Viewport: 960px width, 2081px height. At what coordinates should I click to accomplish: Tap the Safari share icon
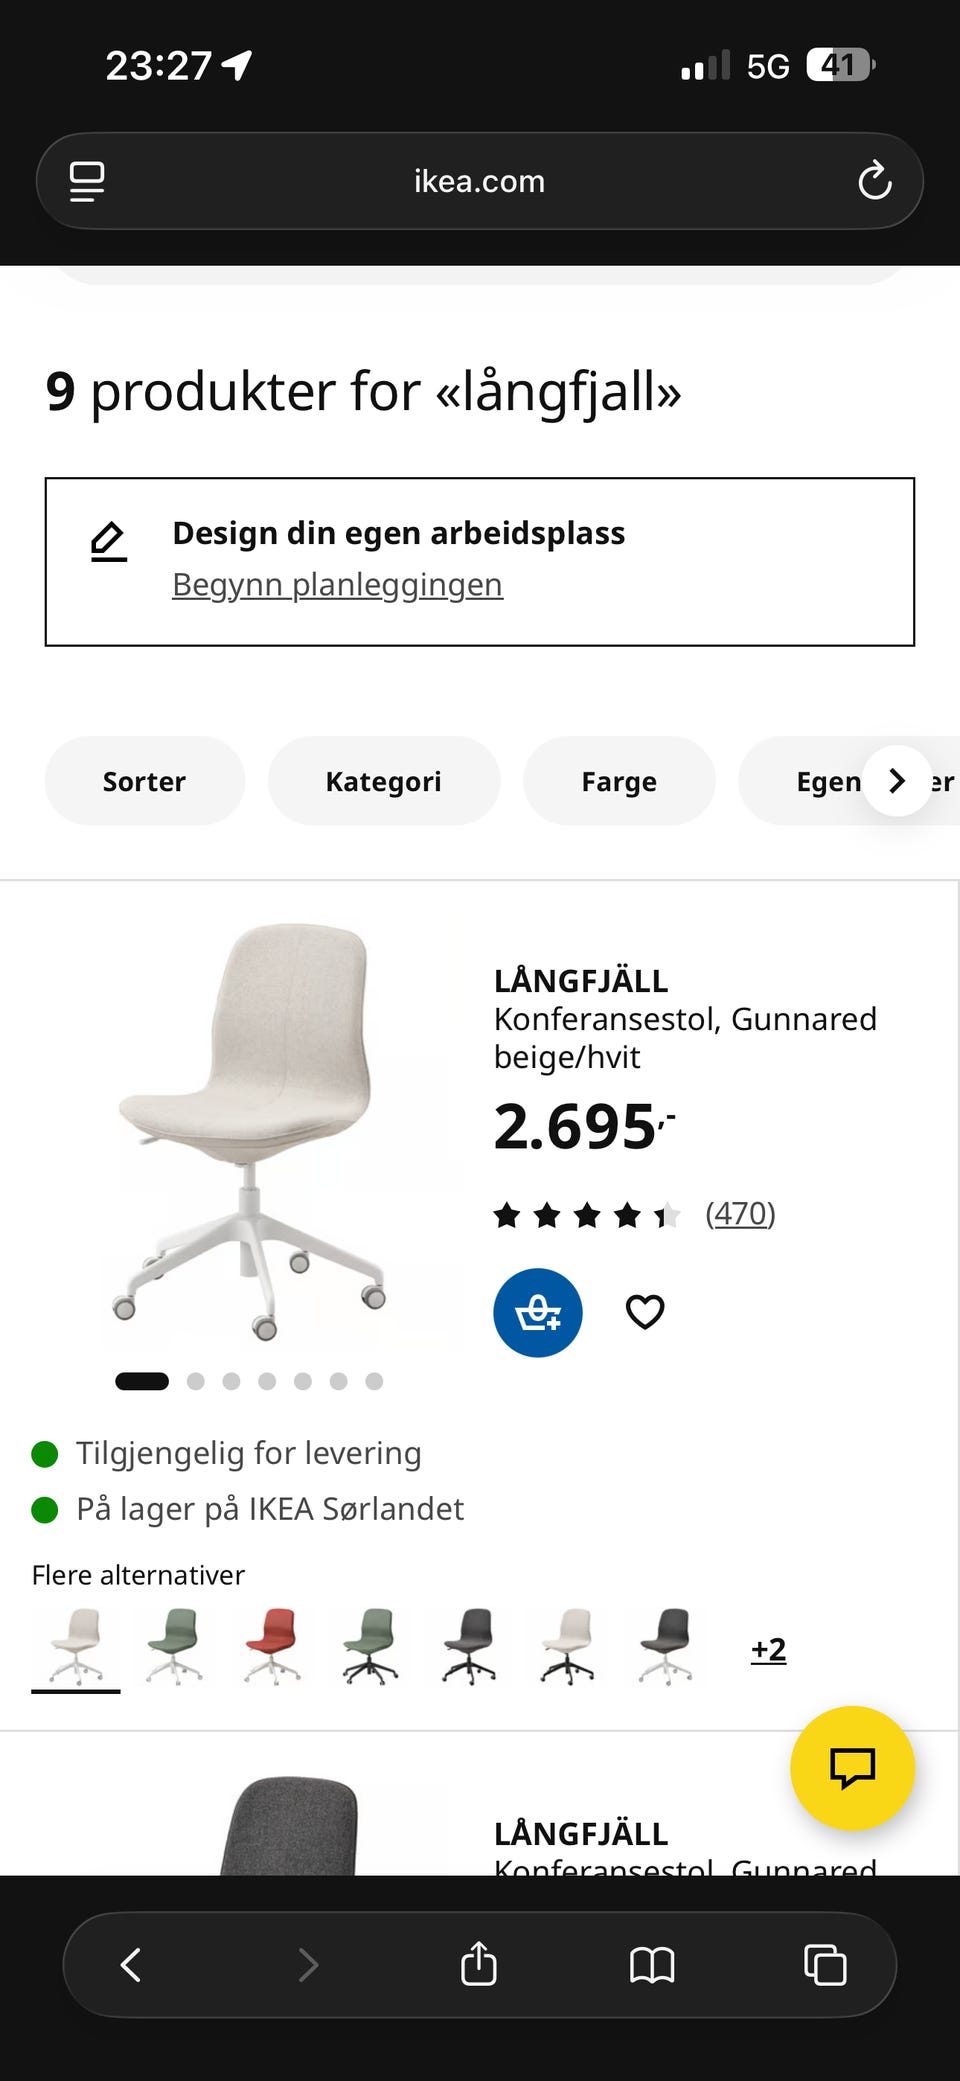pyautogui.click(x=479, y=1964)
